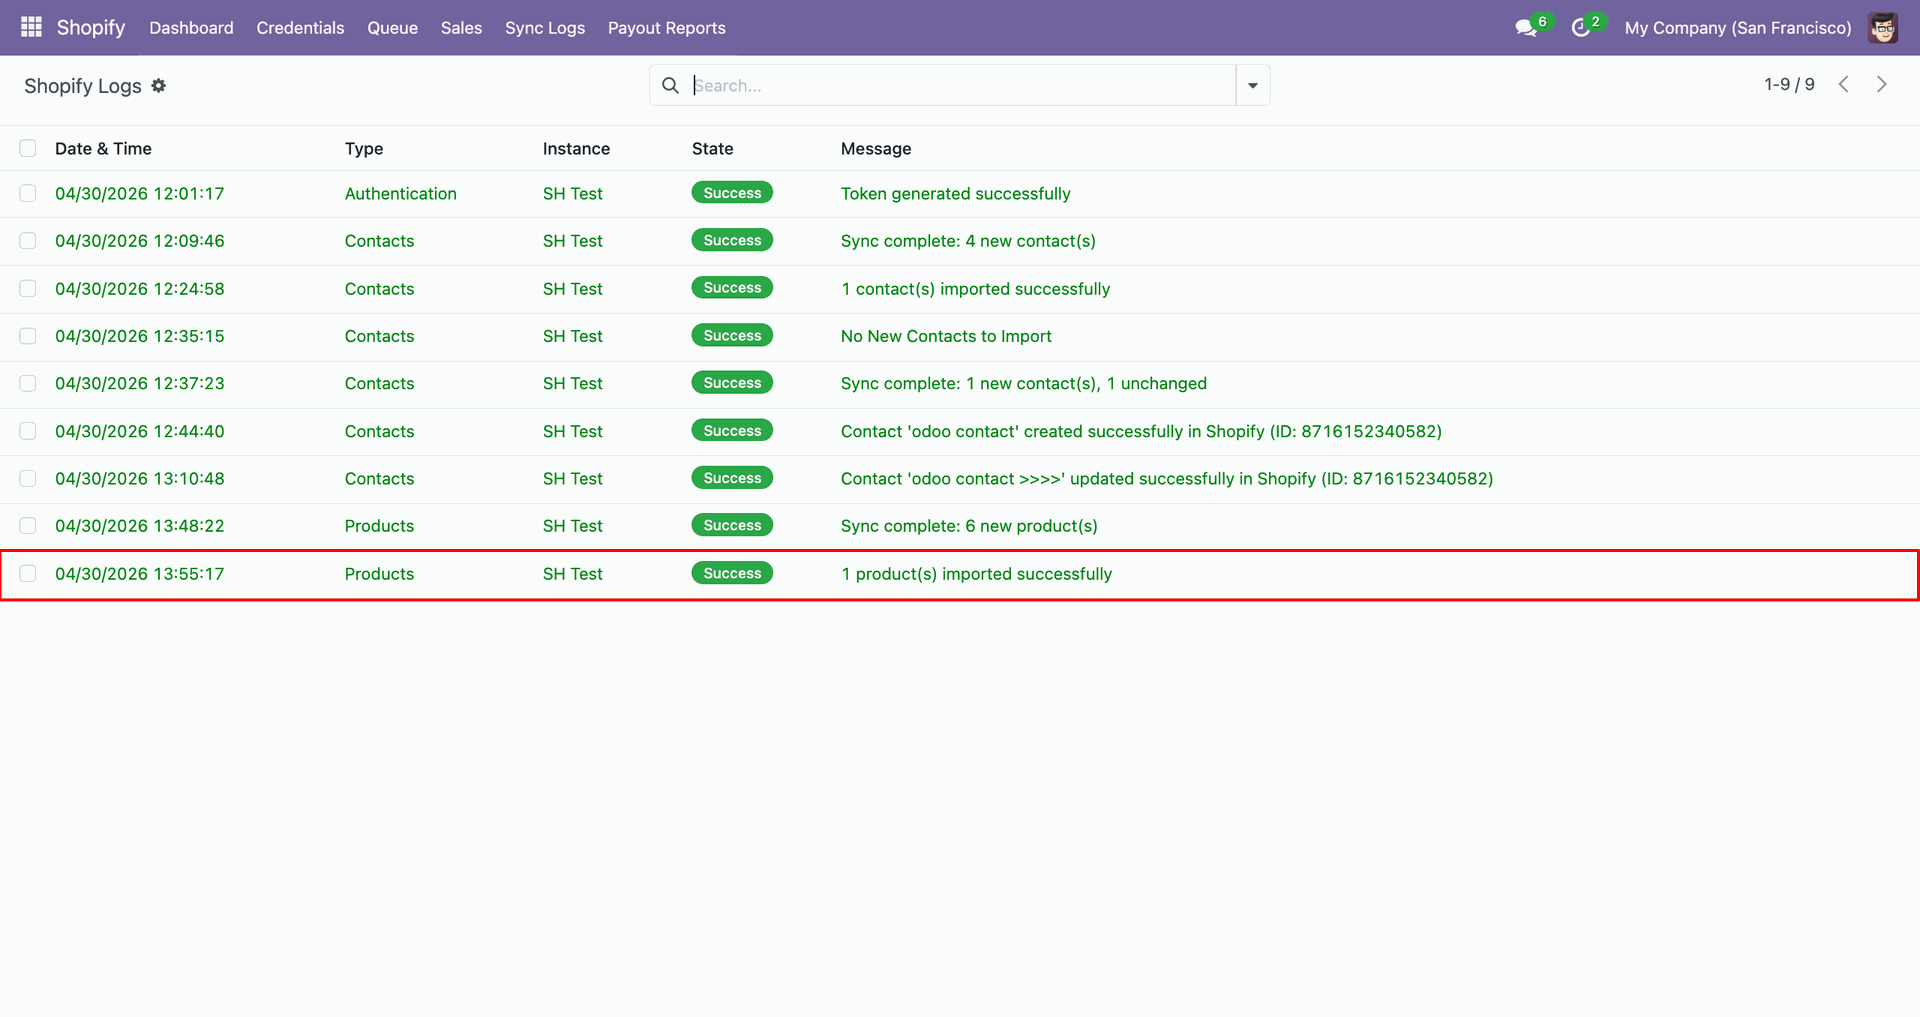
Task: Open the 'Token generated successfully' log entry
Action: pos(955,193)
